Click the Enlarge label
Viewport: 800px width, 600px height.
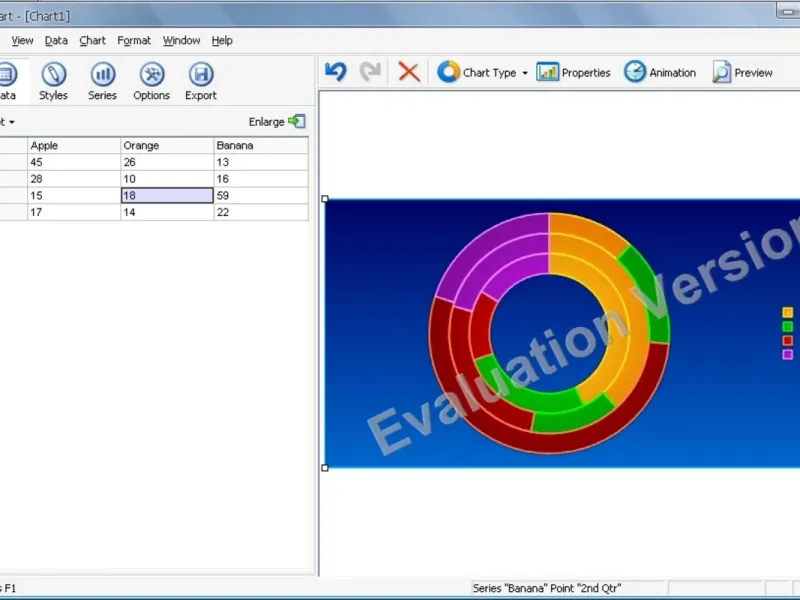266,122
